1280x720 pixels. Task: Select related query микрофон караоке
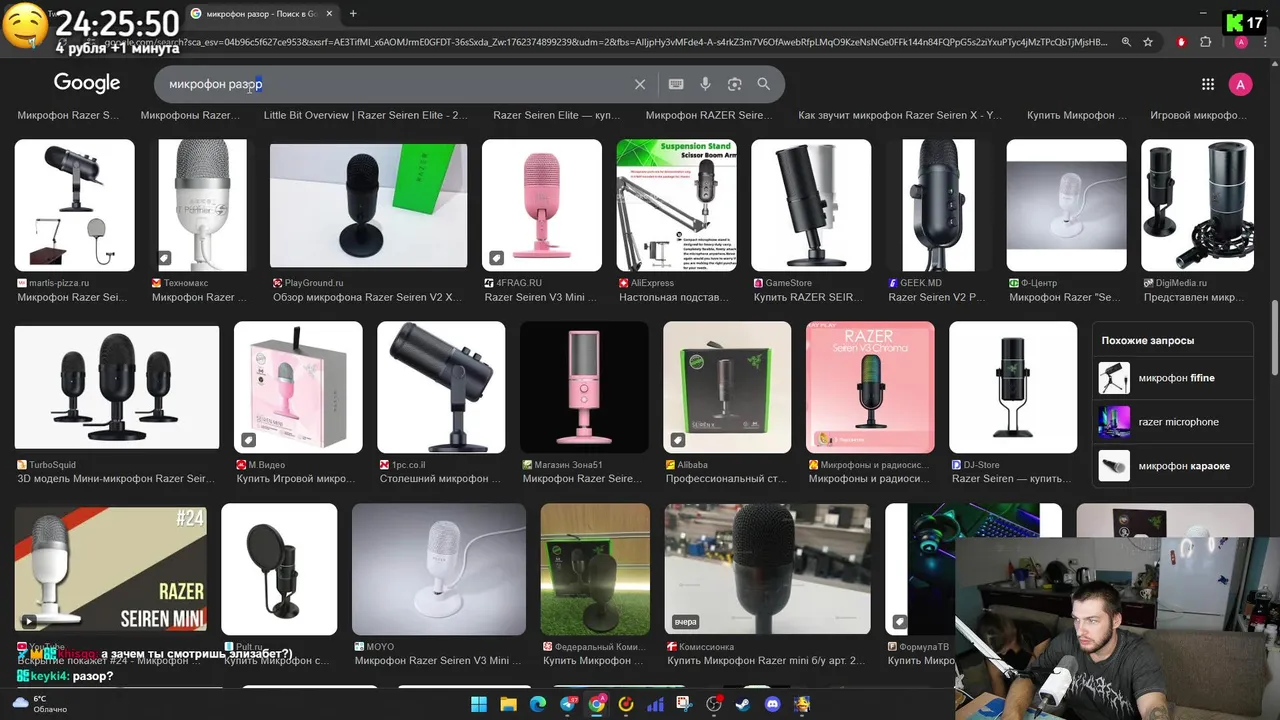1172,466
